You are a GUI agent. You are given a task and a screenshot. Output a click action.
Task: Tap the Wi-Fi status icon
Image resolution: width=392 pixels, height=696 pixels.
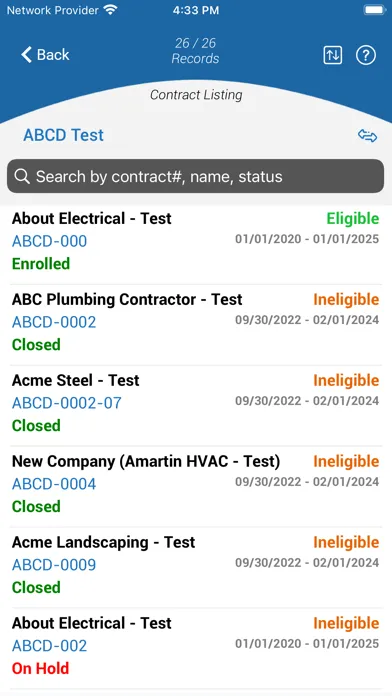coord(111,10)
